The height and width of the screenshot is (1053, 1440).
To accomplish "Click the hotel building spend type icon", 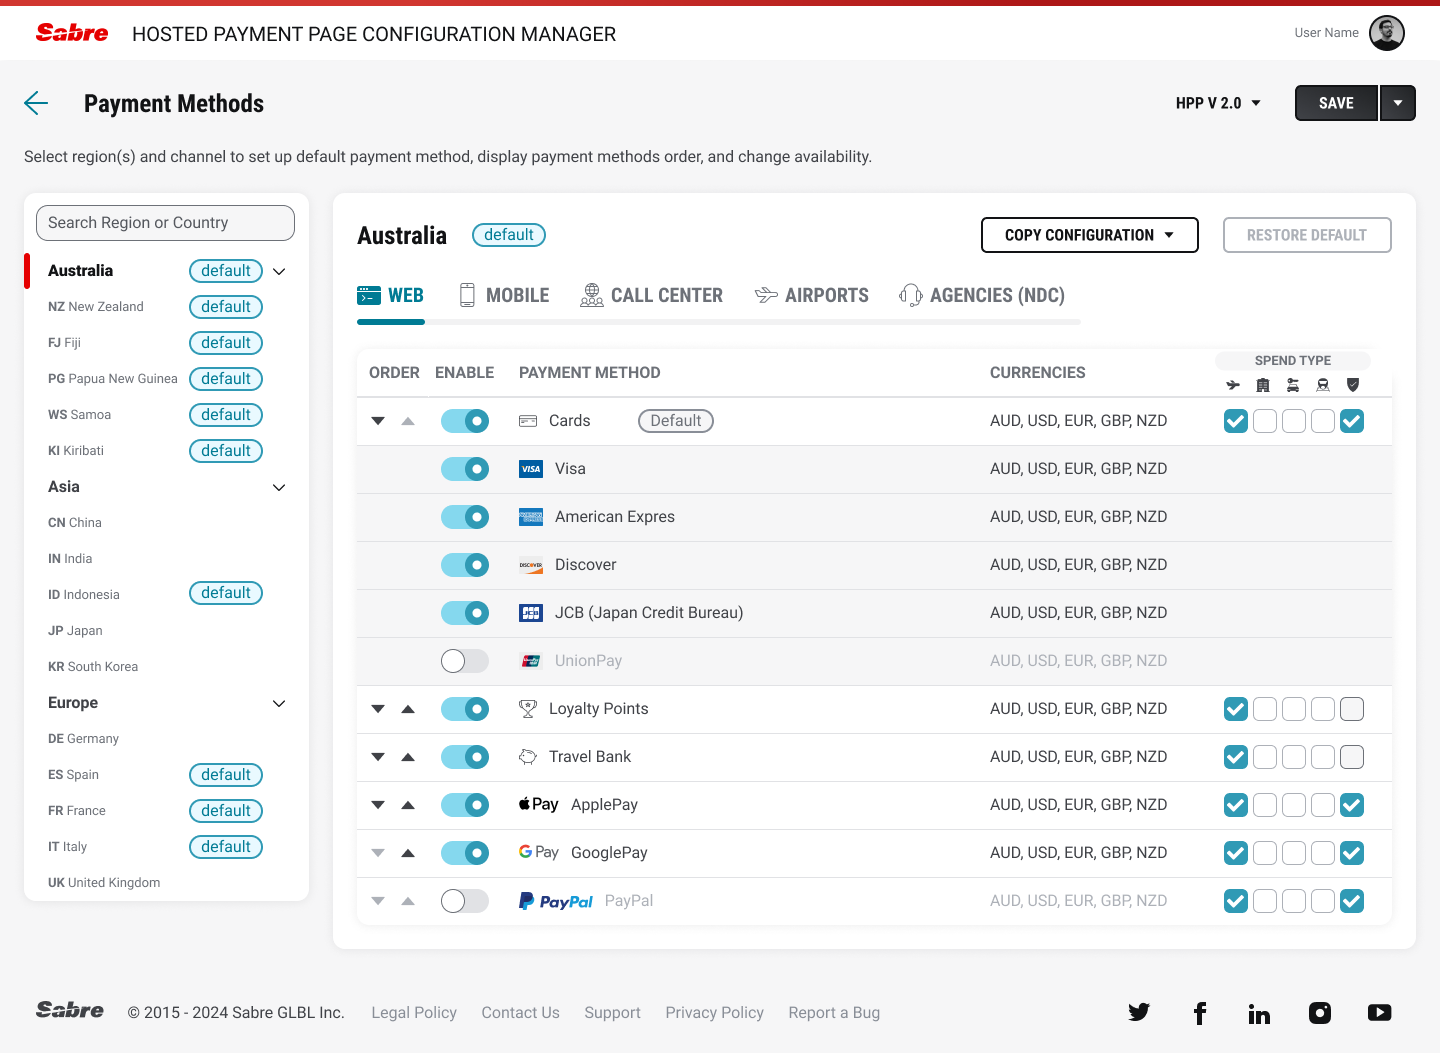I will click(x=1263, y=385).
